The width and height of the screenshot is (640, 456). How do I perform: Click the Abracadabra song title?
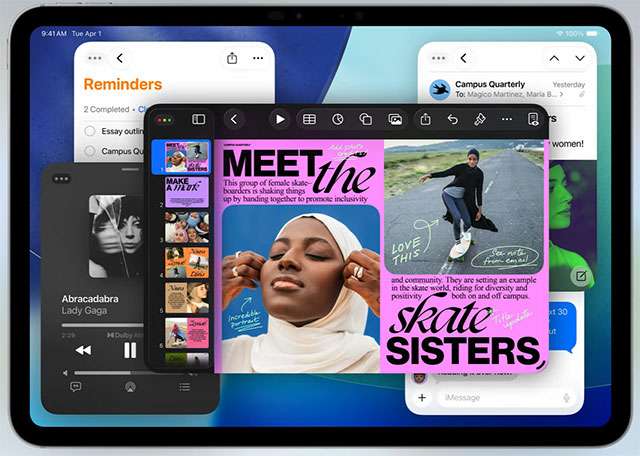click(90, 299)
